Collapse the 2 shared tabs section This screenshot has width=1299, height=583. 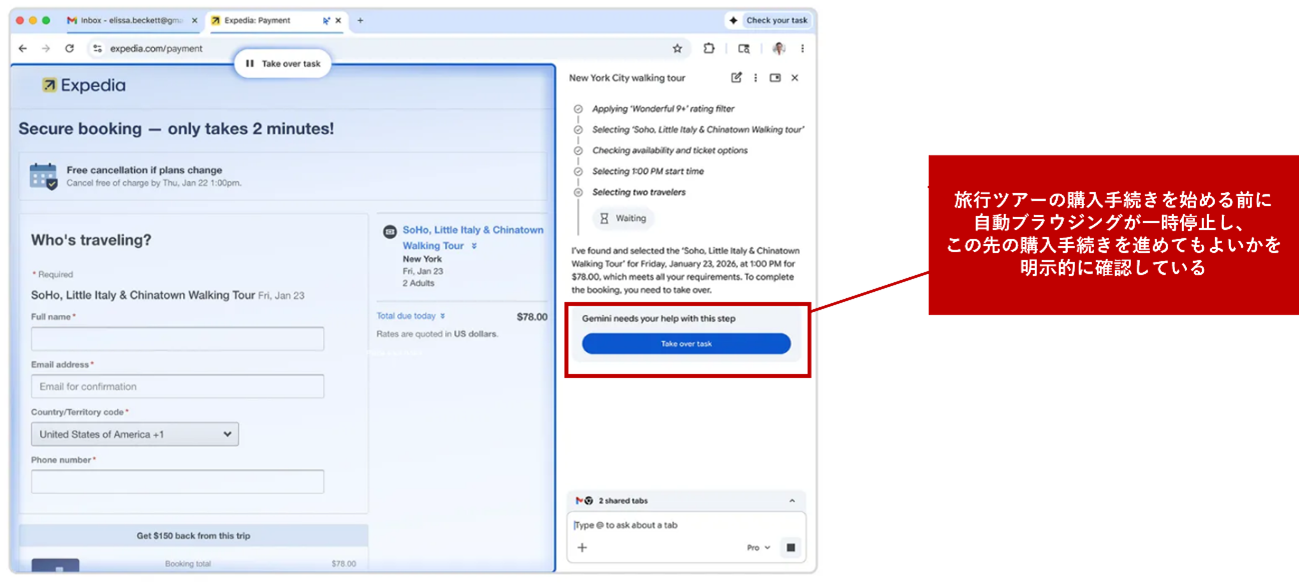point(792,500)
